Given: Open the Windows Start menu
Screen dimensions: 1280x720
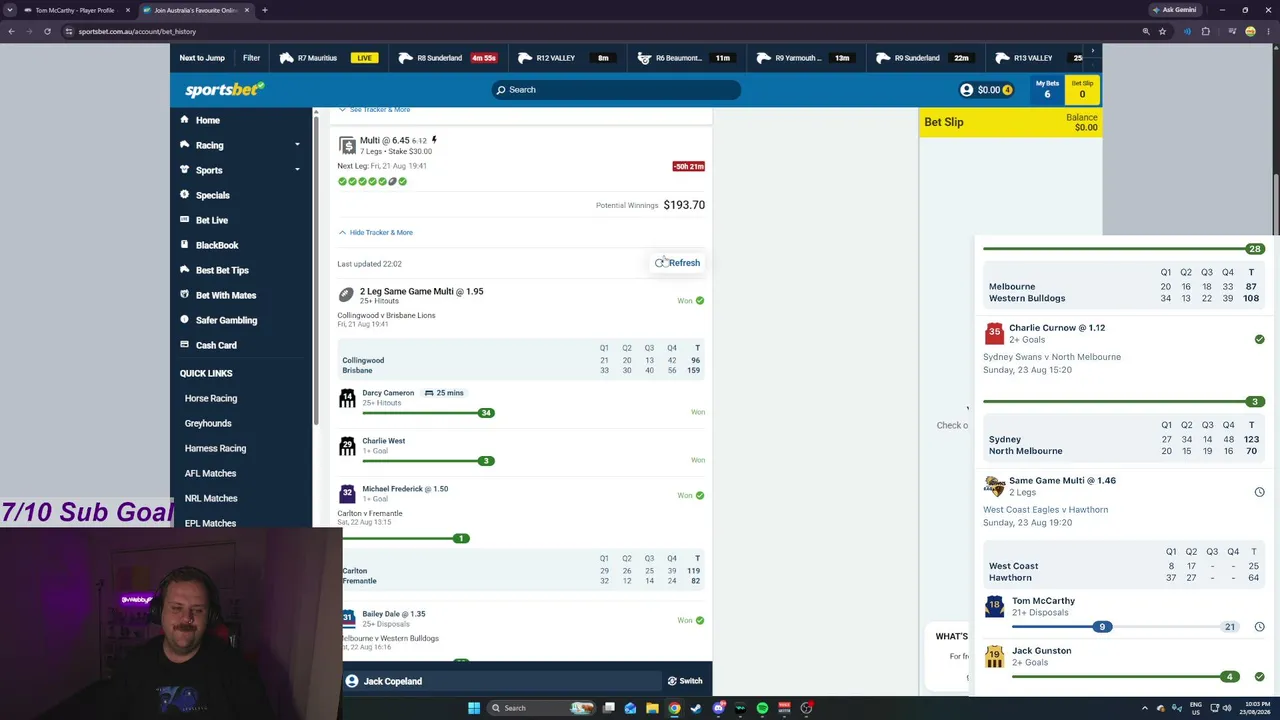Looking at the screenshot, I should [474, 708].
